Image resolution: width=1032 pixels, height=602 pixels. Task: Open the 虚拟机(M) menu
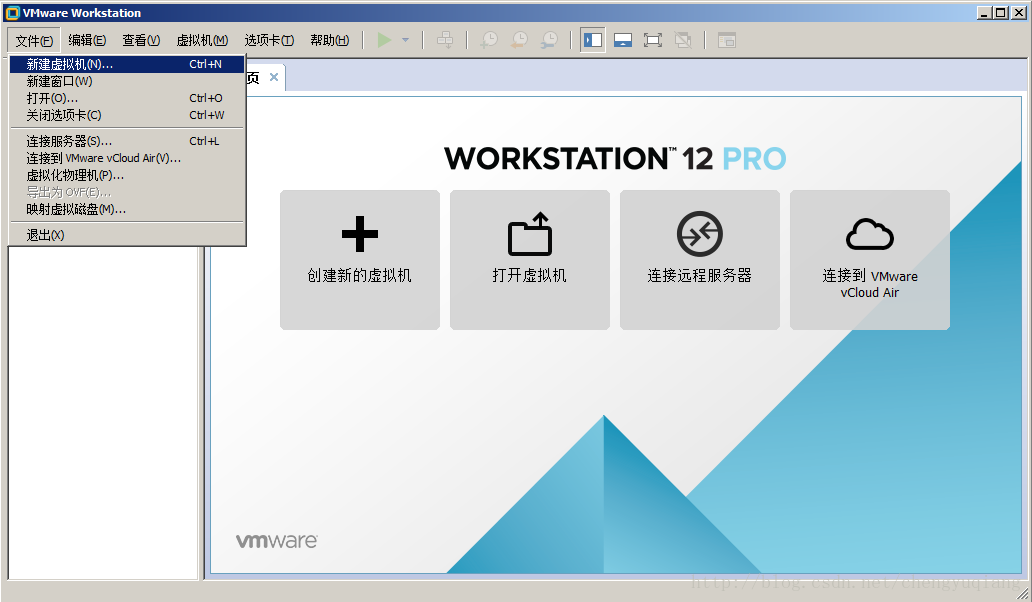[202, 41]
